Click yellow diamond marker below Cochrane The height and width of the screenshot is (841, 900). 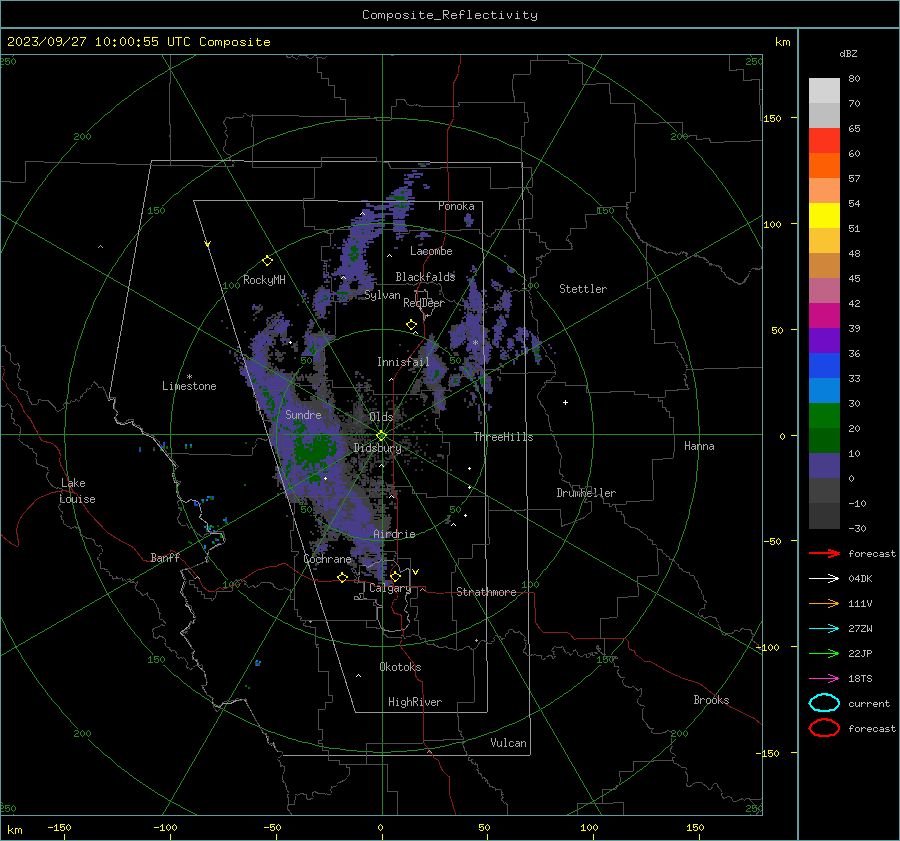click(342, 577)
